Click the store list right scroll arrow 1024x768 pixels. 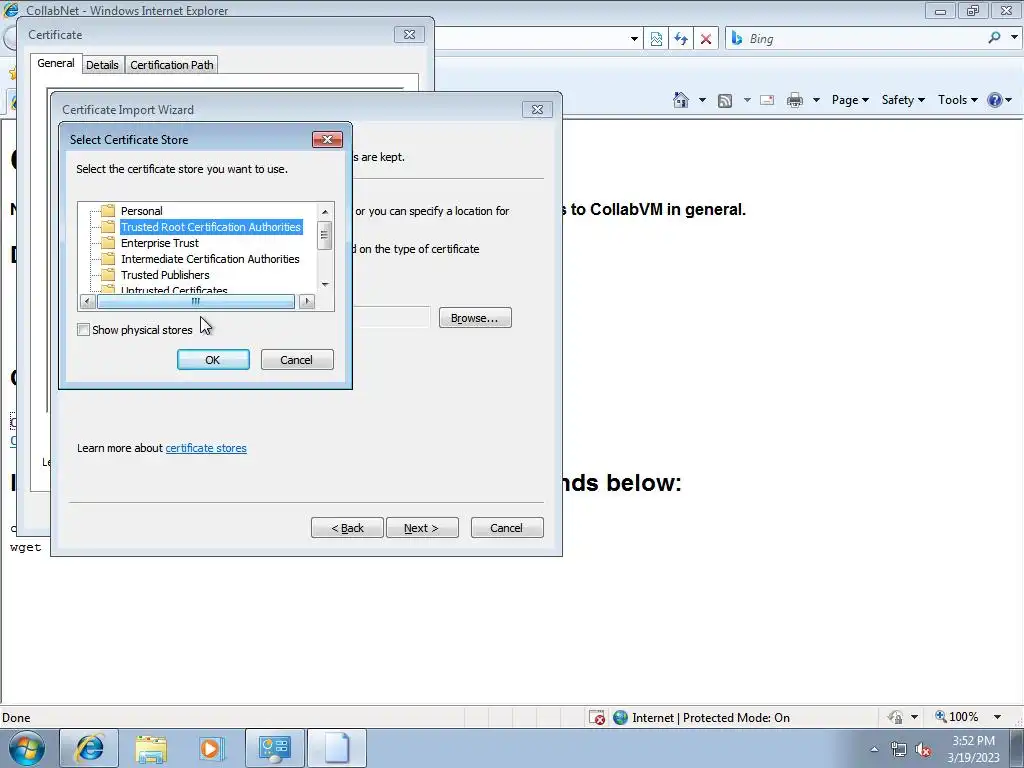click(x=307, y=301)
